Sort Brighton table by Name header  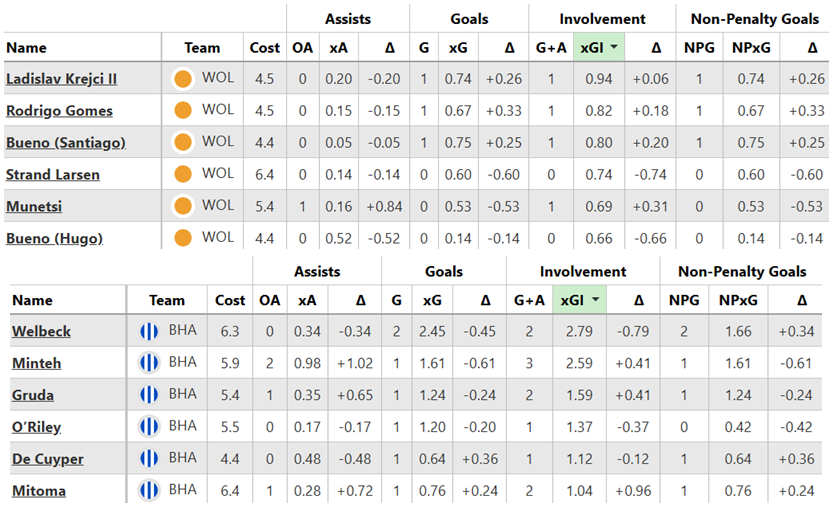32,300
